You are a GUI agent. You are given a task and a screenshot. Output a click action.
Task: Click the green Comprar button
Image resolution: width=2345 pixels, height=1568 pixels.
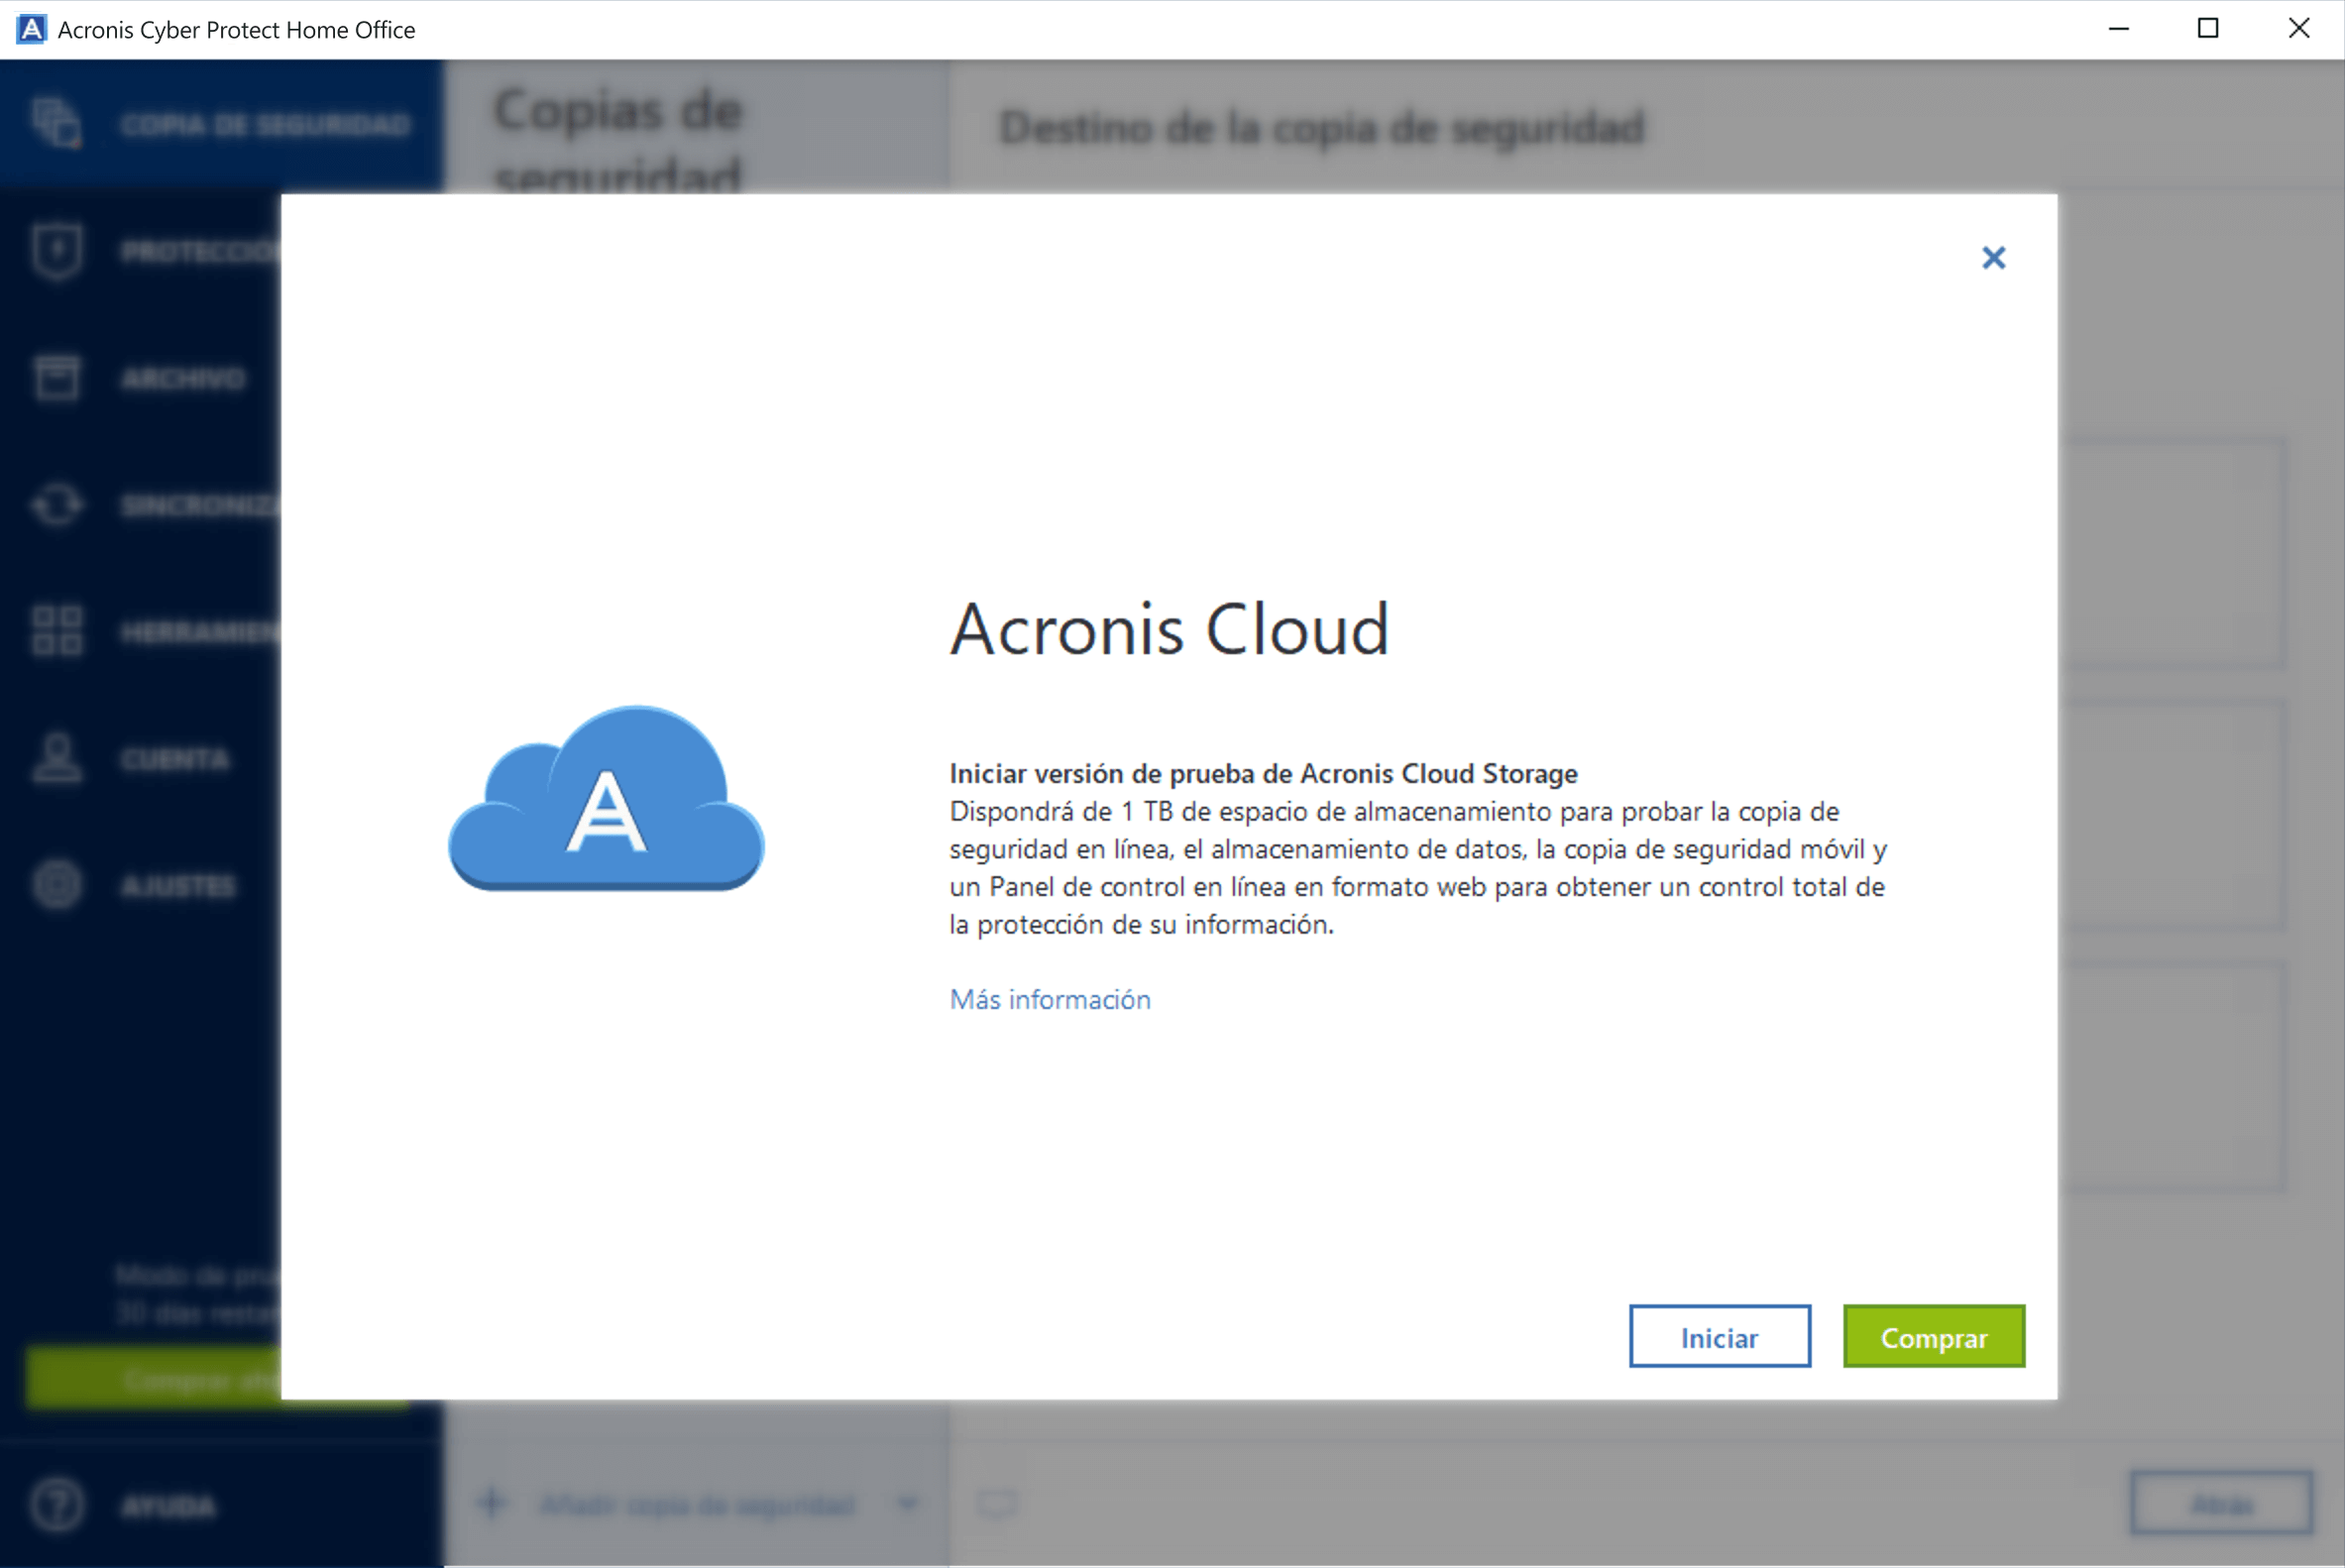(1933, 1336)
